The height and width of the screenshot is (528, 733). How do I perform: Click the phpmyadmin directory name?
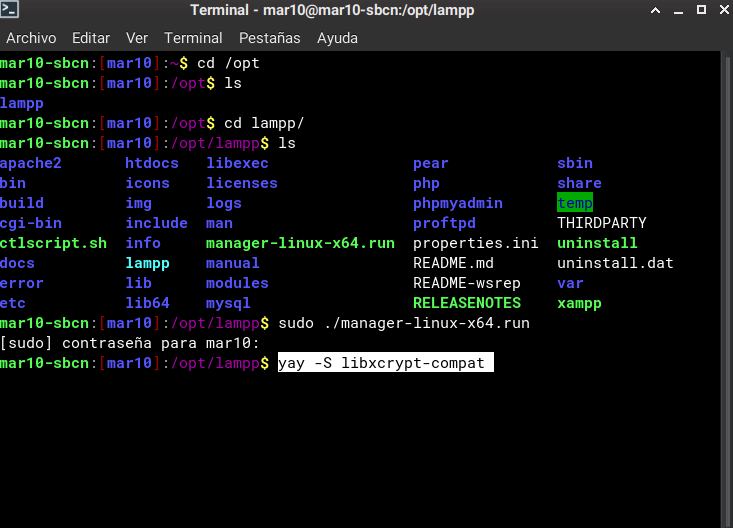(457, 203)
